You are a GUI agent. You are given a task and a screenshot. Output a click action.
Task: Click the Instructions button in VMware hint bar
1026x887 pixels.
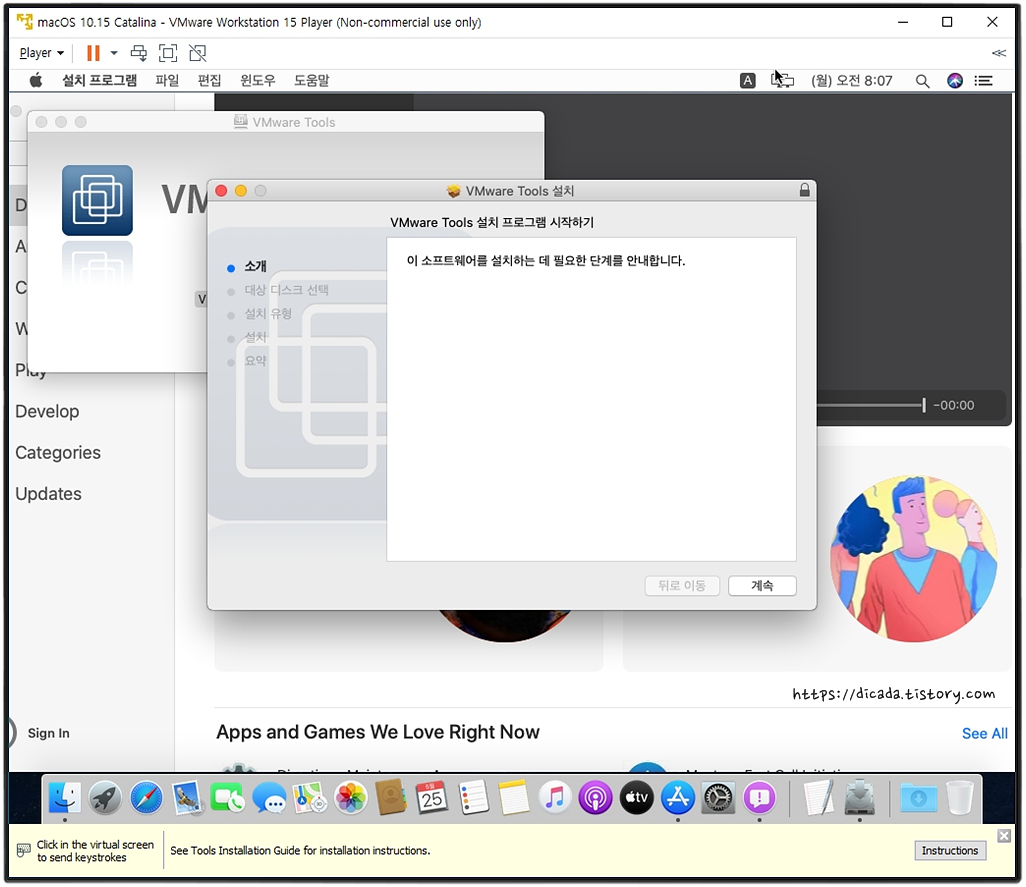tap(950, 850)
